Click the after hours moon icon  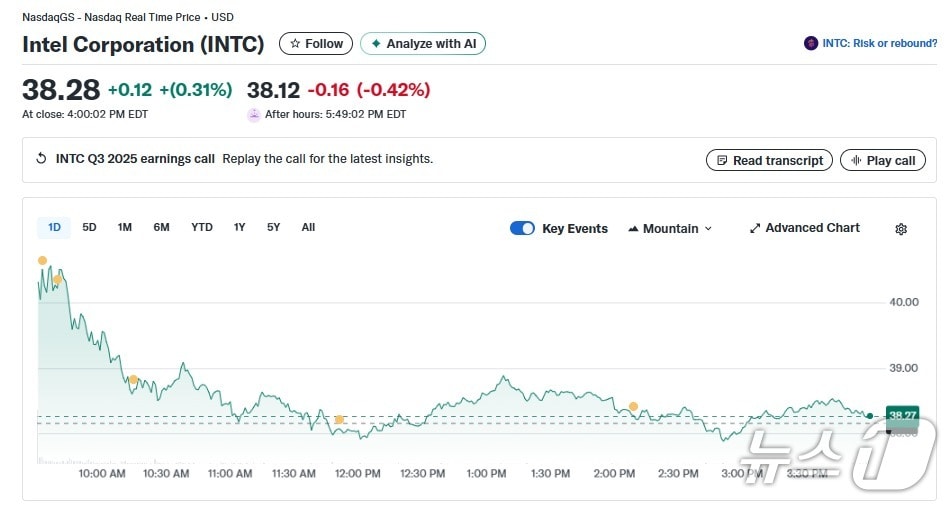[254, 115]
